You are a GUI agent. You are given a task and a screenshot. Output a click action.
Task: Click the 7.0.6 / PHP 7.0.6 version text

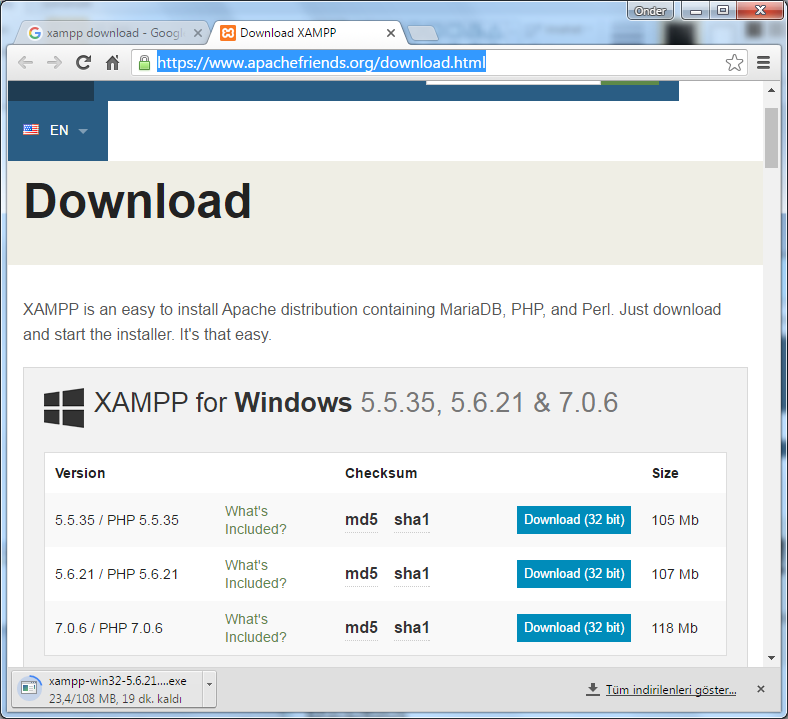[x=109, y=628]
